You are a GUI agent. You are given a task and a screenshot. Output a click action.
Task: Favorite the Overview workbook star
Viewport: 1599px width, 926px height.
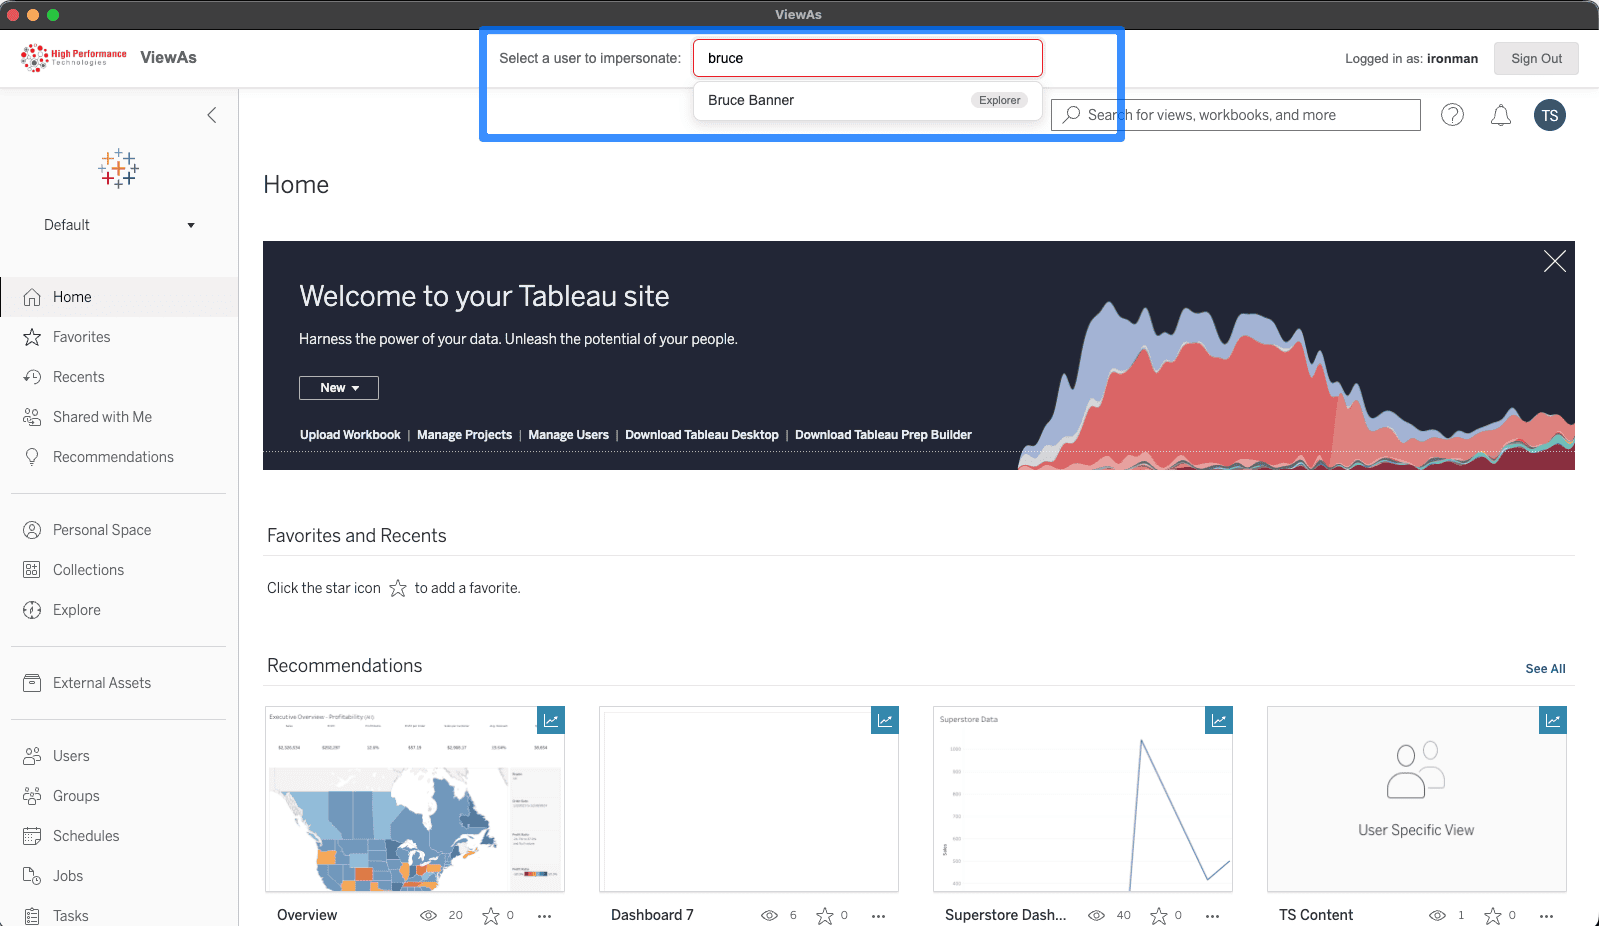click(x=490, y=915)
